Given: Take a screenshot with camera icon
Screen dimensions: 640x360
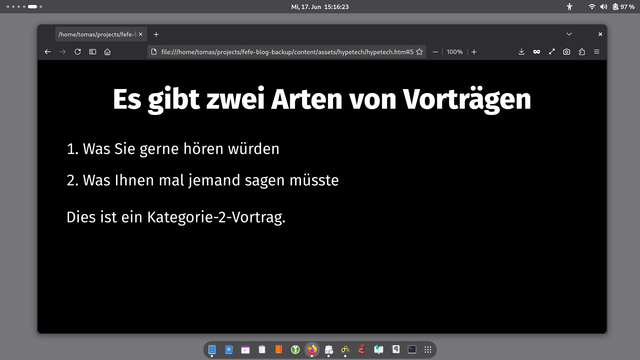Looking at the screenshot, I should coord(567,52).
